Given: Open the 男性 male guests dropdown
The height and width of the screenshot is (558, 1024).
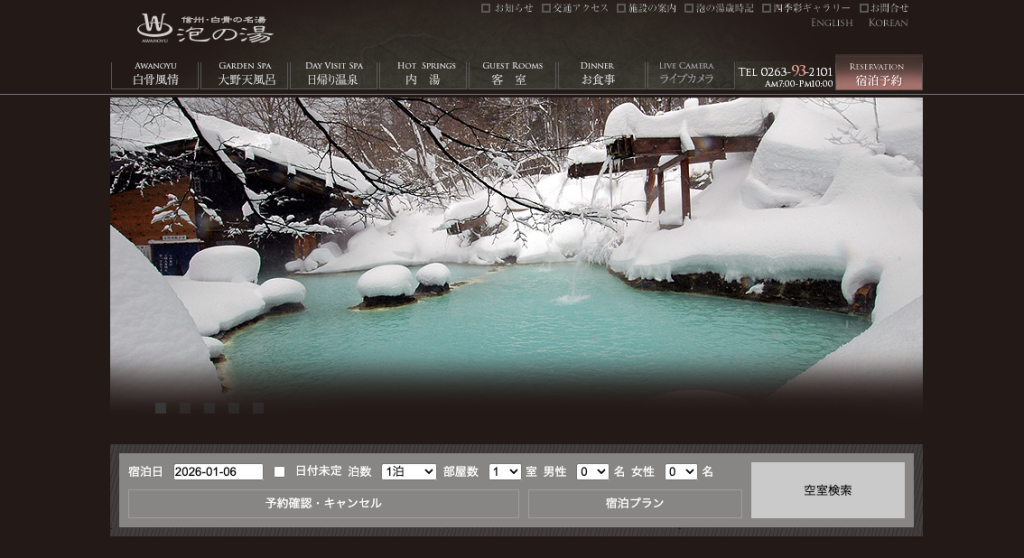Looking at the screenshot, I should pyautogui.click(x=592, y=472).
